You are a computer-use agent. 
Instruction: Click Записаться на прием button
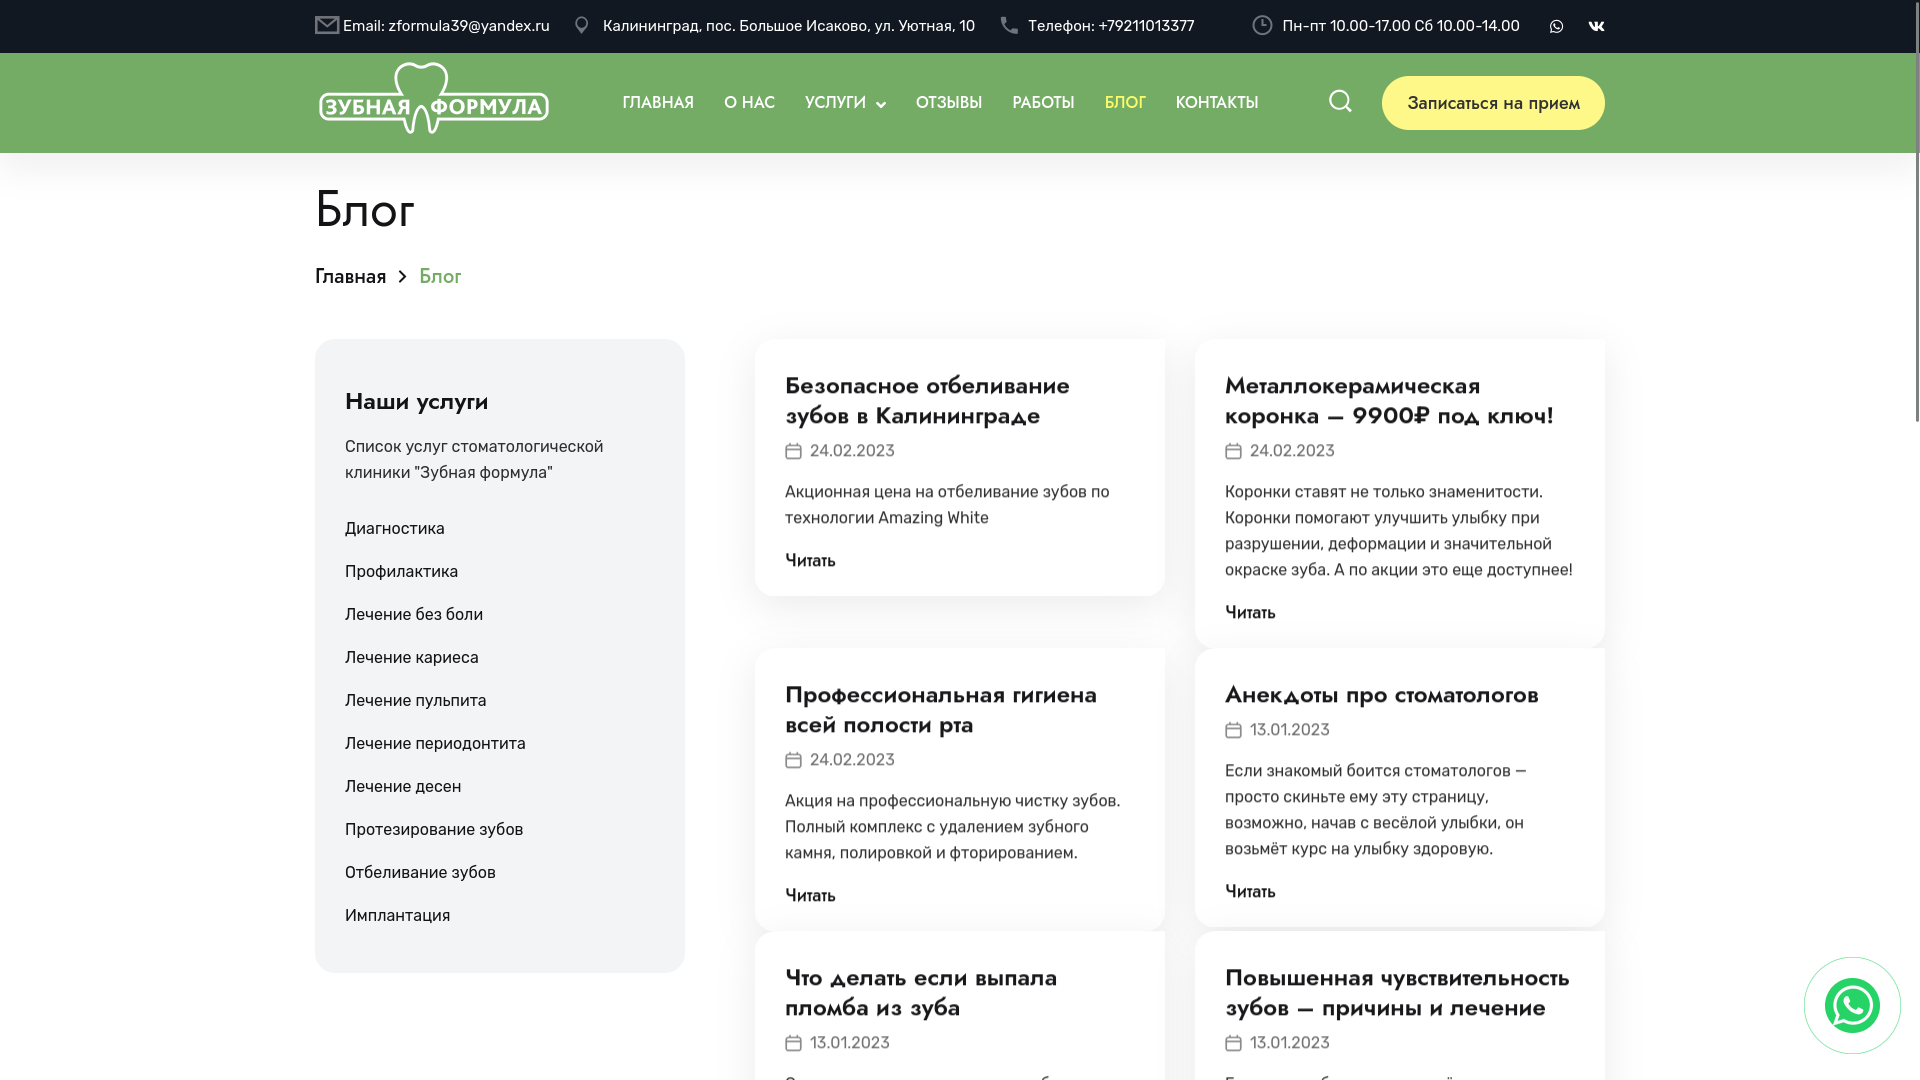tap(1493, 103)
